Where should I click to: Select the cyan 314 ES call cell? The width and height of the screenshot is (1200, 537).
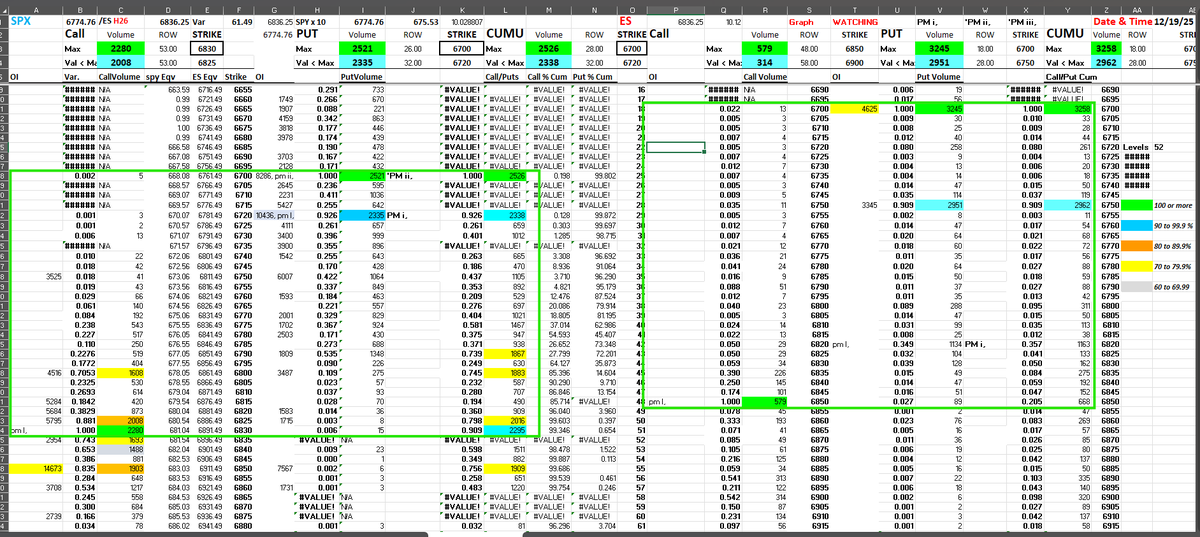(x=765, y=62)
